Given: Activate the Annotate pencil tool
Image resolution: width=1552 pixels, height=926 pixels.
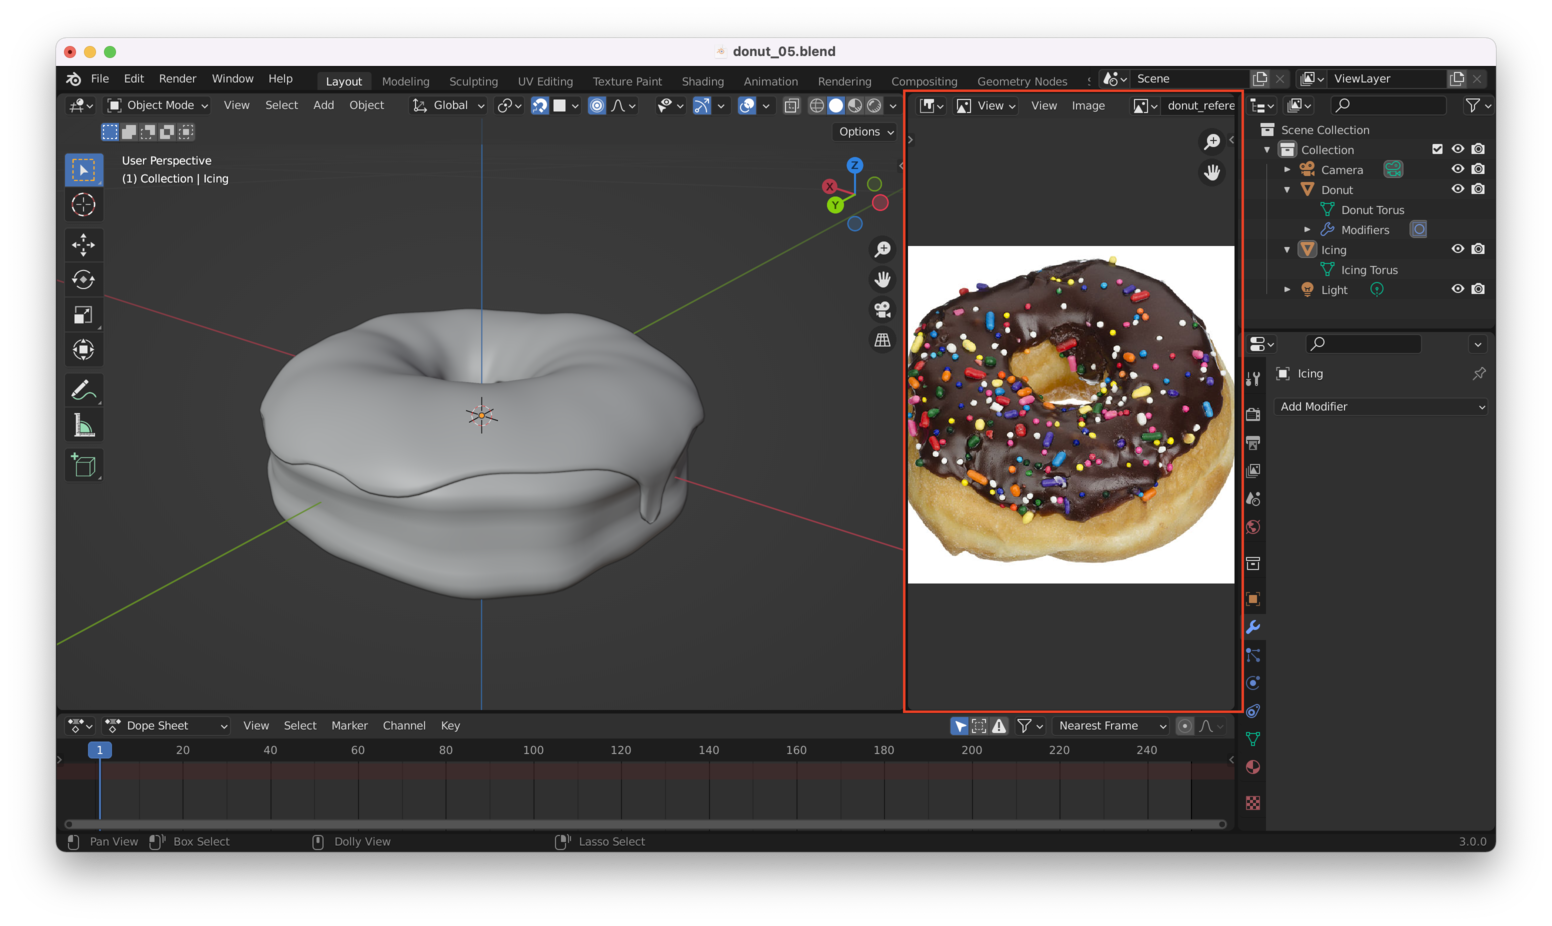Looking at the screenshot, I should point(84,390).
